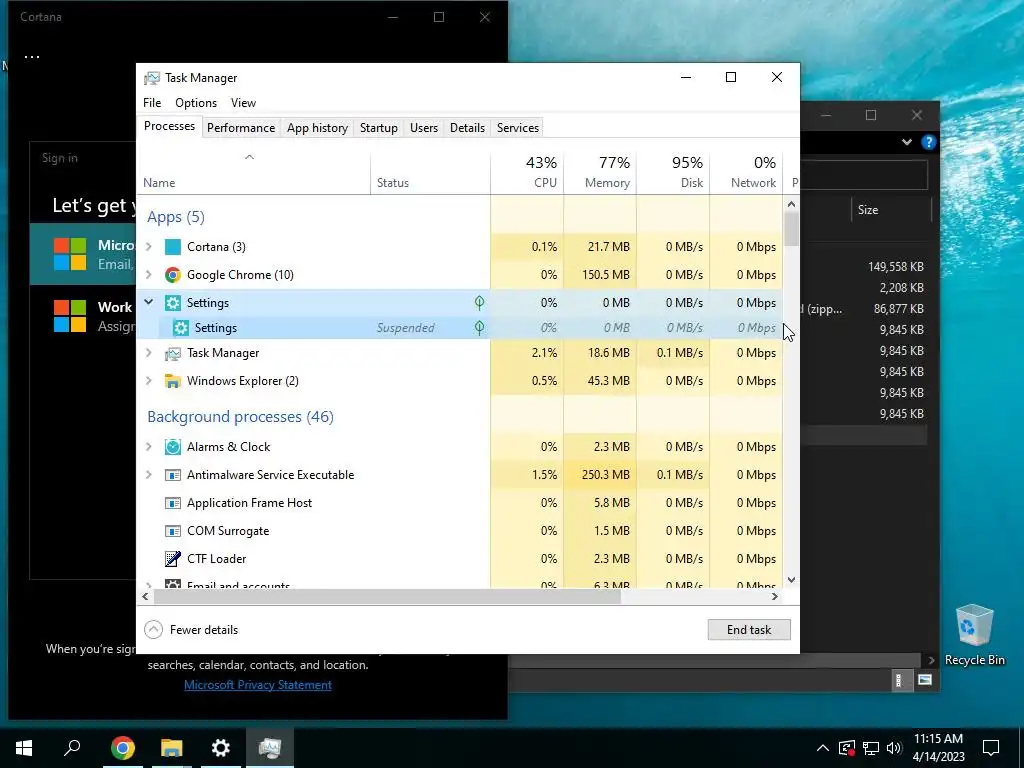Expand the Cortana (3) process group
Screen dimensions: 1024x768
pyautogui.click(x=149, y=247)
